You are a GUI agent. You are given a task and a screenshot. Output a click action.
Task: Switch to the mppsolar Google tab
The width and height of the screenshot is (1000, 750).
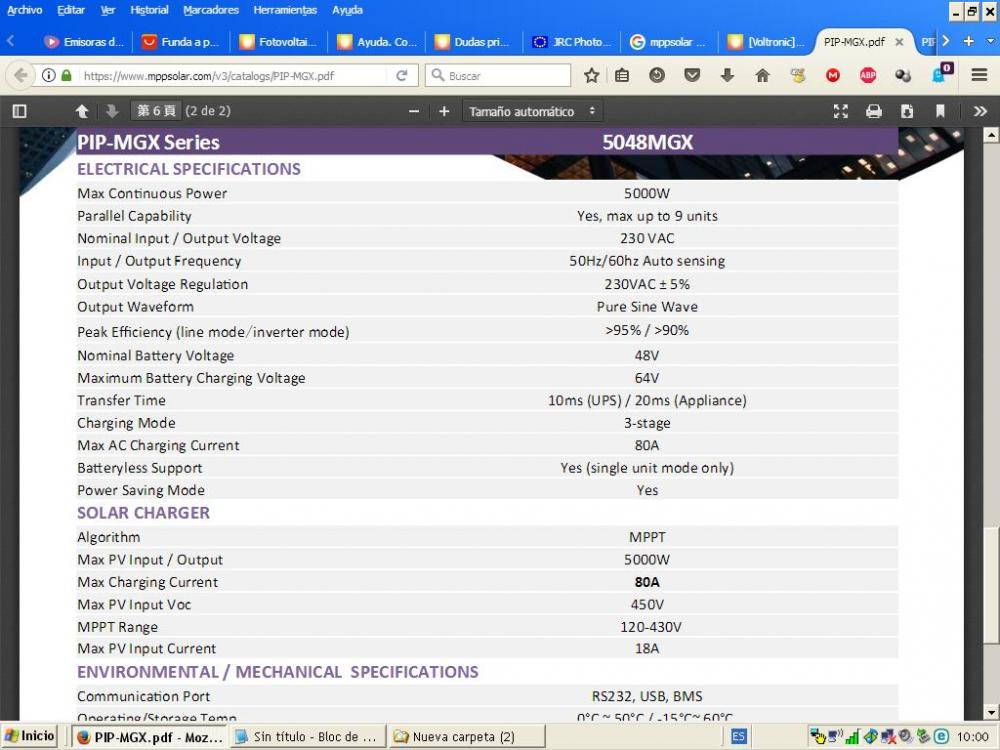[x=669, y=42]
